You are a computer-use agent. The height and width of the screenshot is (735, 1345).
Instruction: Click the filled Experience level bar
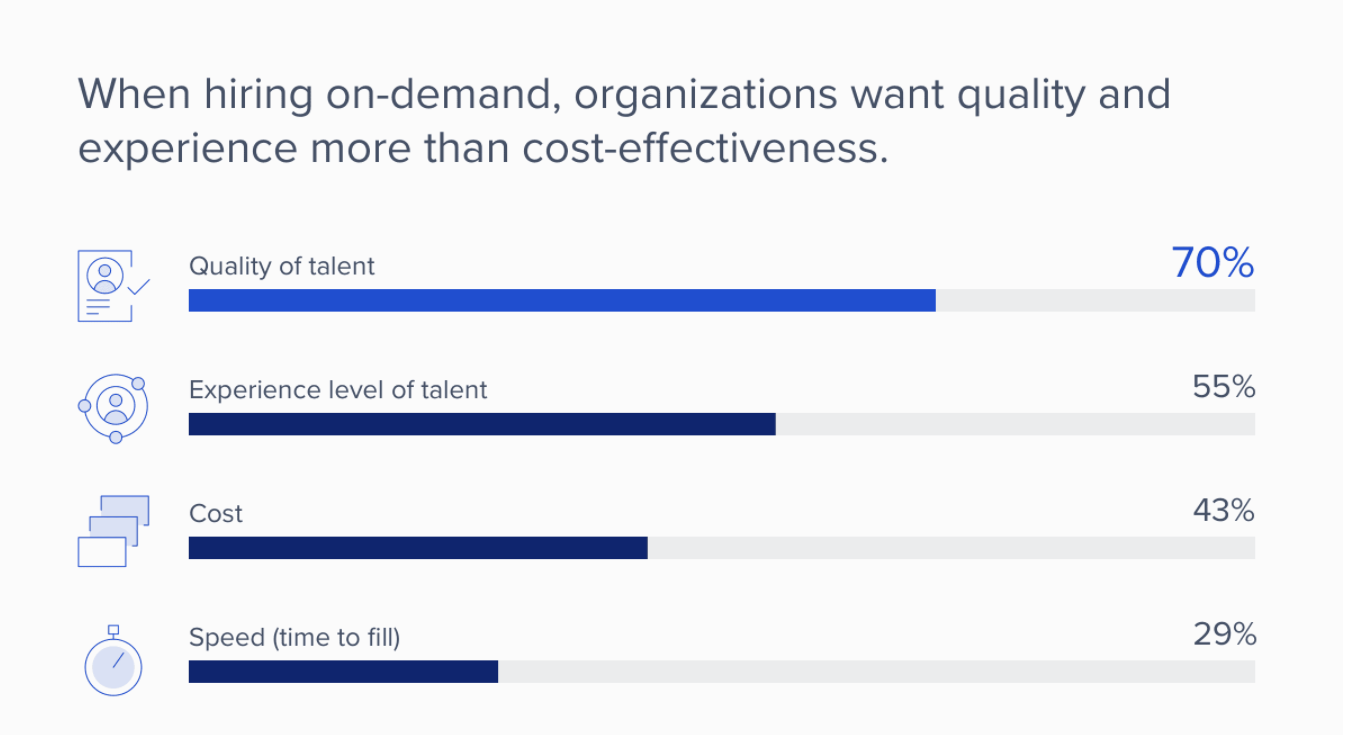pos(482,424)
